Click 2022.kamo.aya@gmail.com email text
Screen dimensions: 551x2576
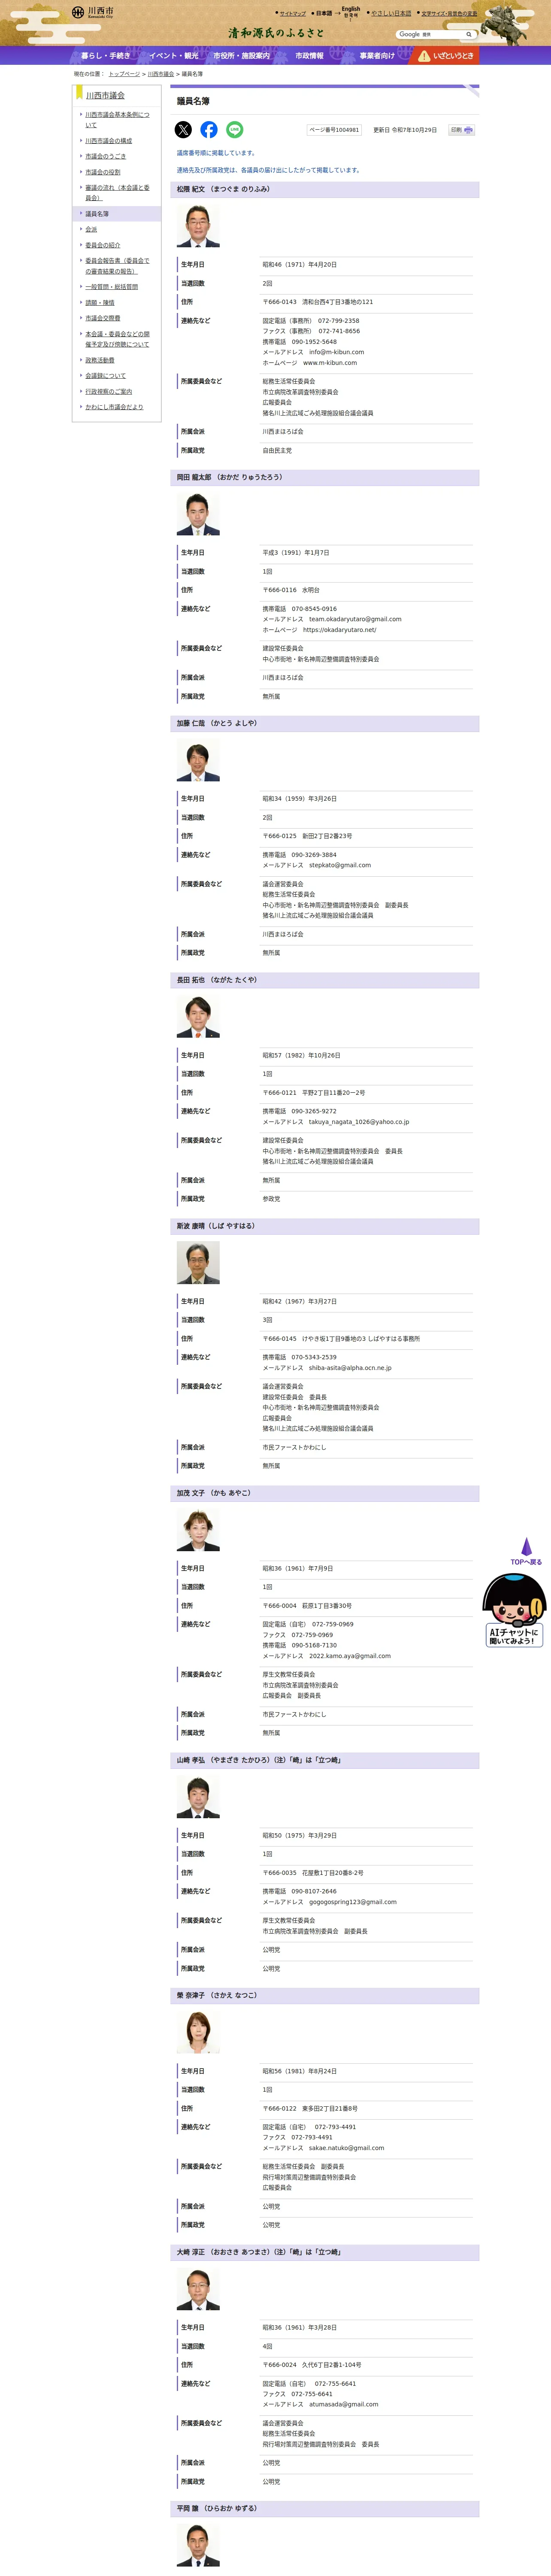pos(350,1655)
